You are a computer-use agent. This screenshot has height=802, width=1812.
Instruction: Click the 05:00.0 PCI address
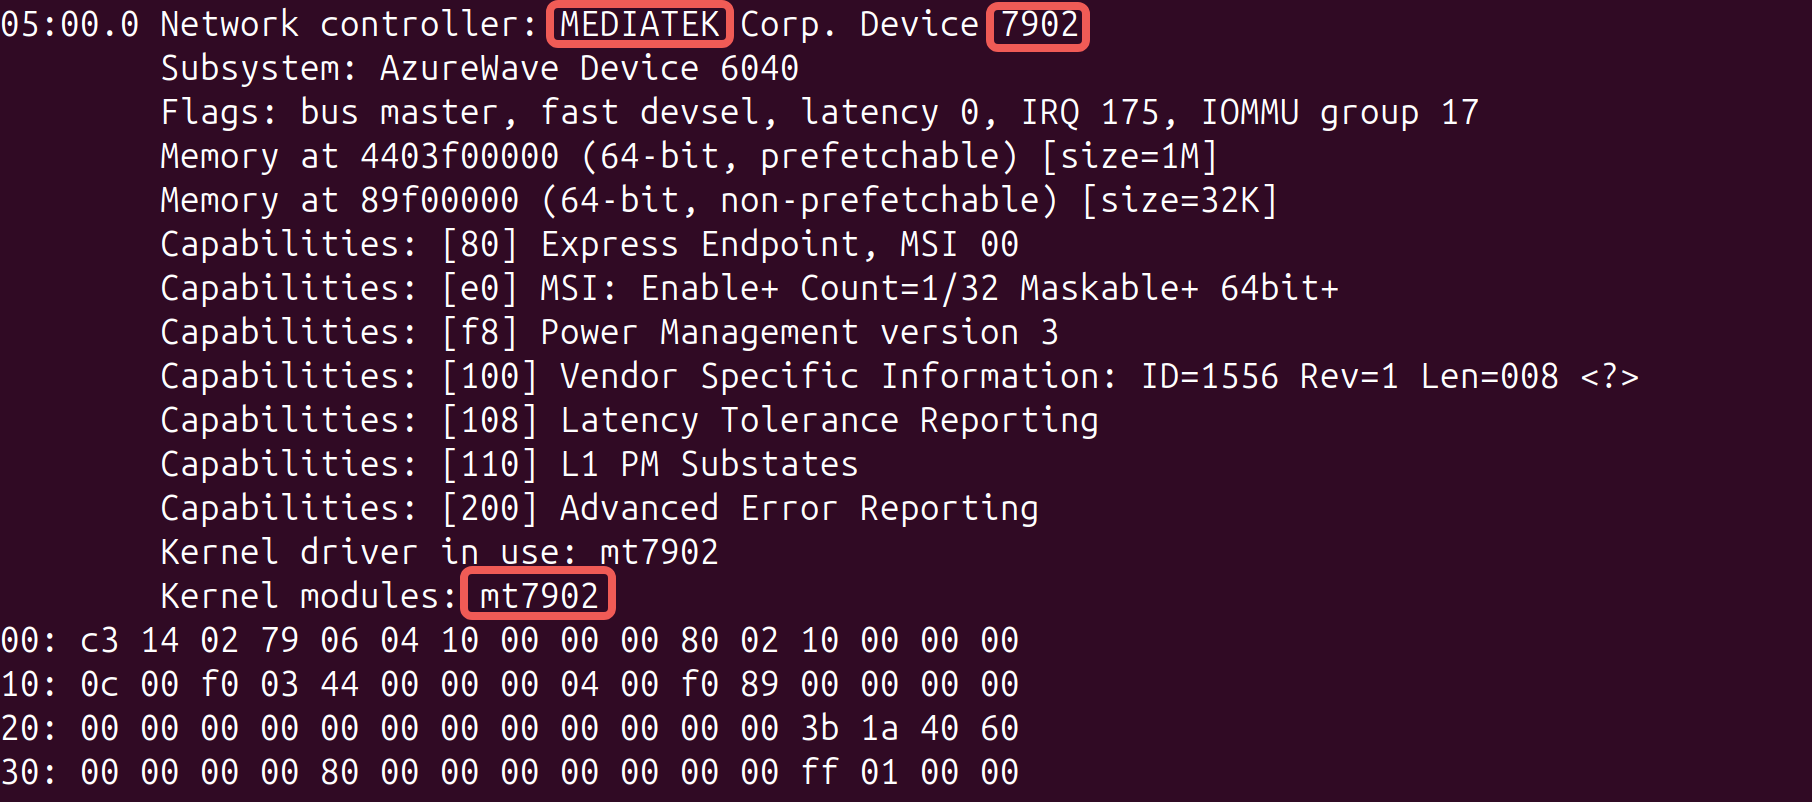[x=70, y=24]
